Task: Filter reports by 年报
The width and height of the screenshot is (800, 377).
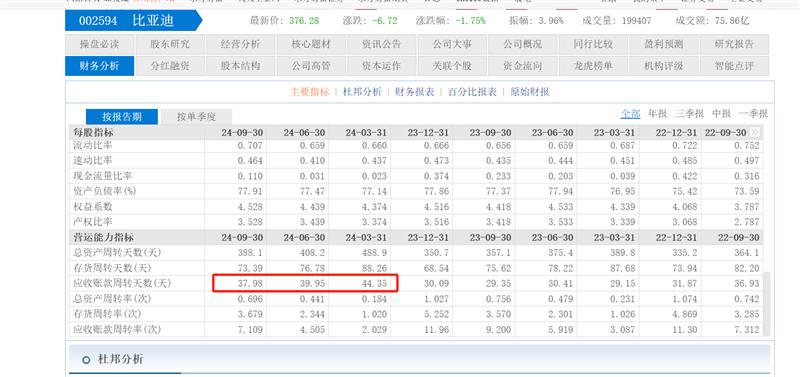Action: (657, 114)
